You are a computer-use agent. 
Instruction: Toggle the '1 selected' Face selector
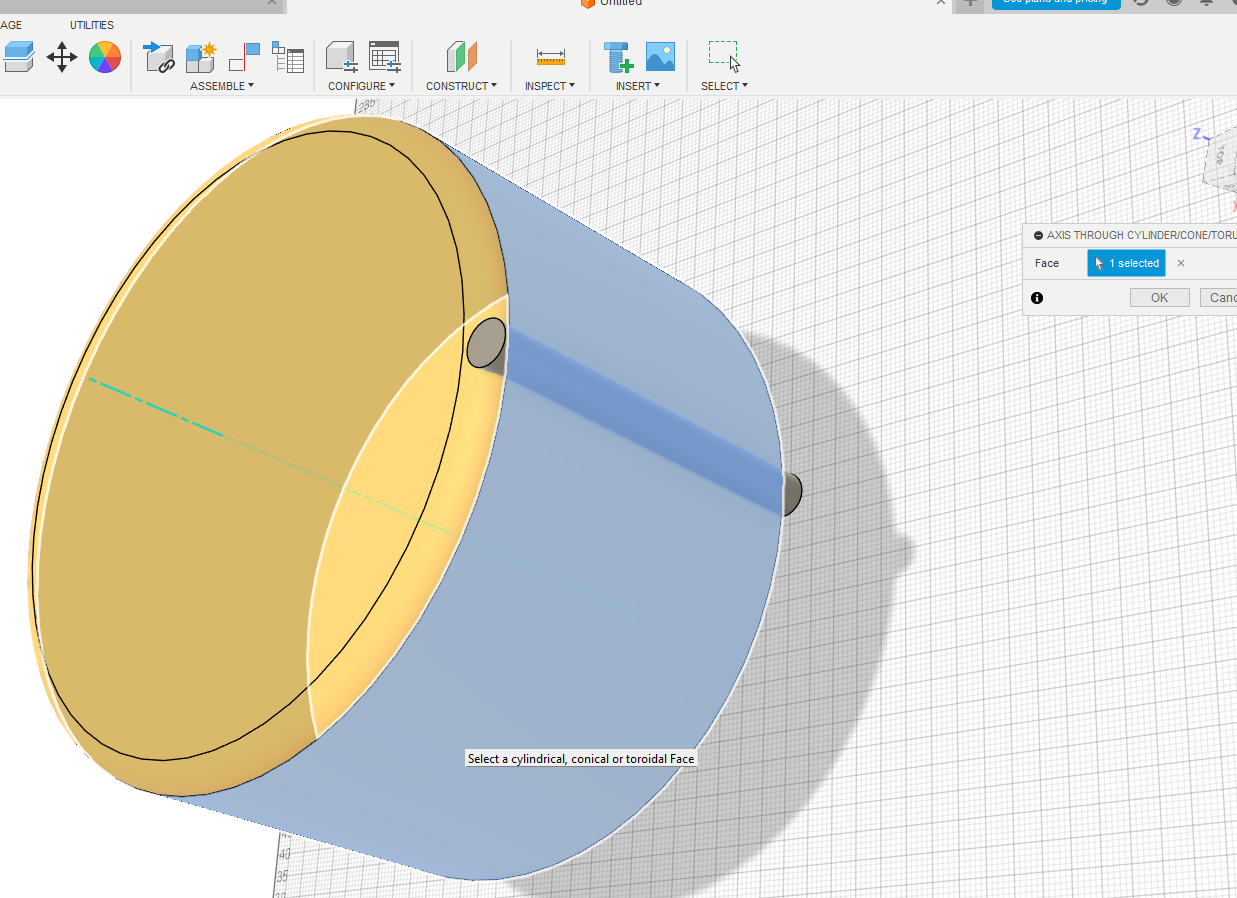(x=1126, y=263)
